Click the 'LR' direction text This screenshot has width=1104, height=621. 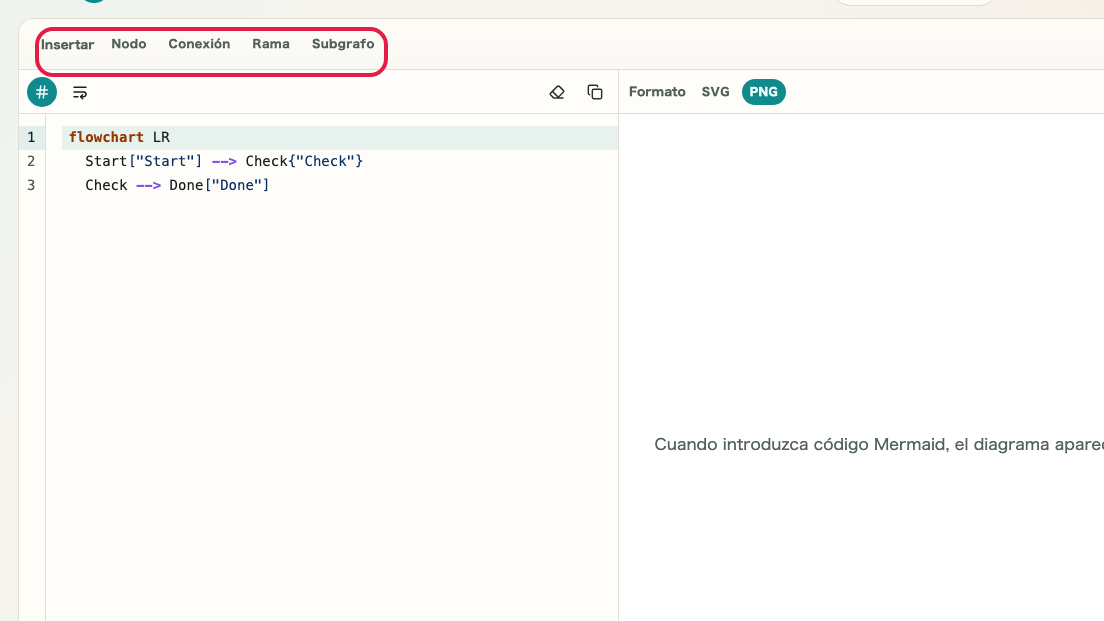[161, 137]
